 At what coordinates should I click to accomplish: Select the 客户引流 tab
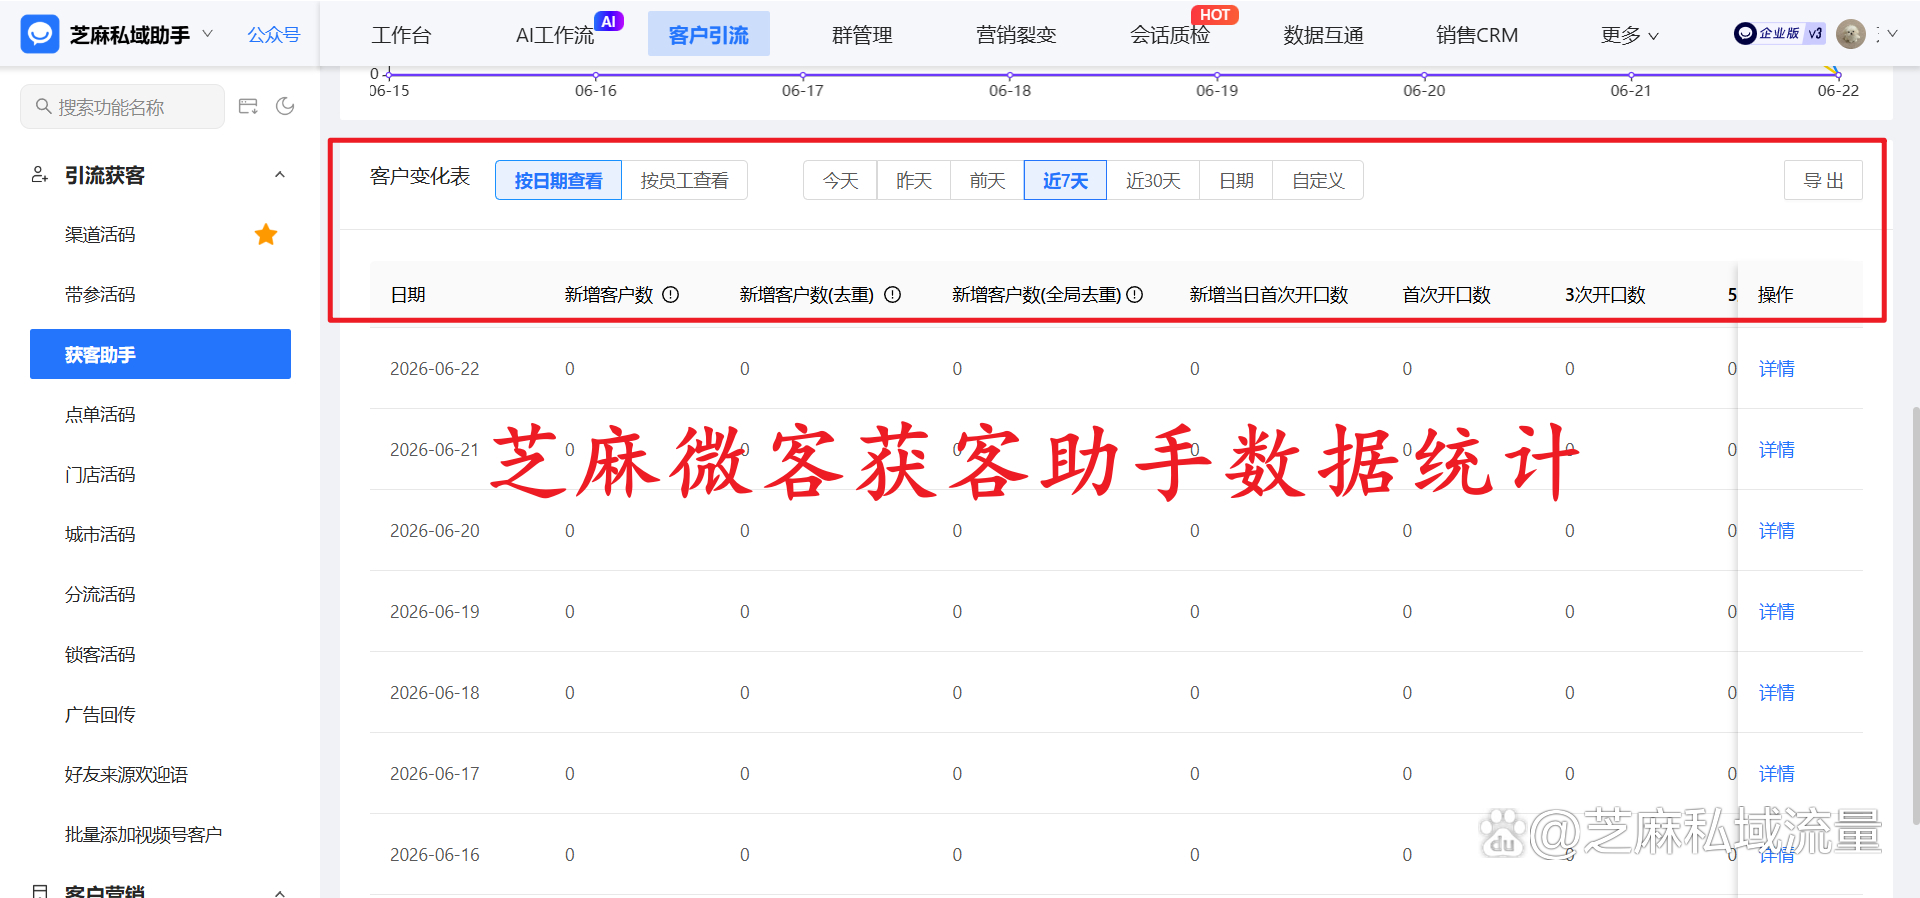709,35
